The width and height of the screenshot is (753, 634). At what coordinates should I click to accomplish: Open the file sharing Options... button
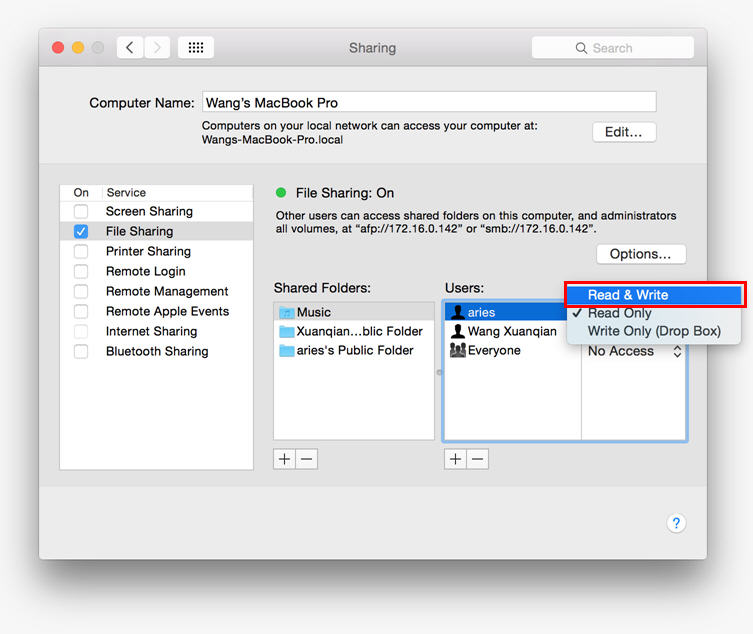641,254
